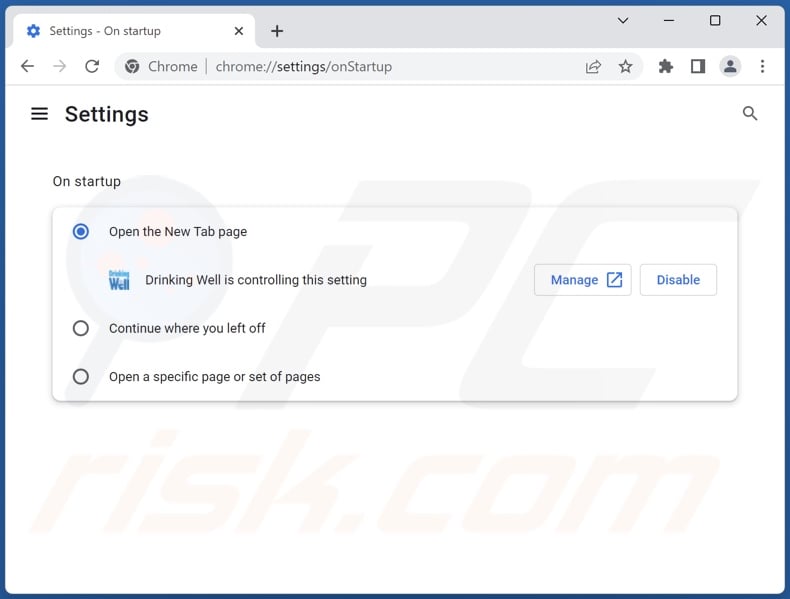
Task: Select Open the New Tab page
Action: click(x=81, y=232)
